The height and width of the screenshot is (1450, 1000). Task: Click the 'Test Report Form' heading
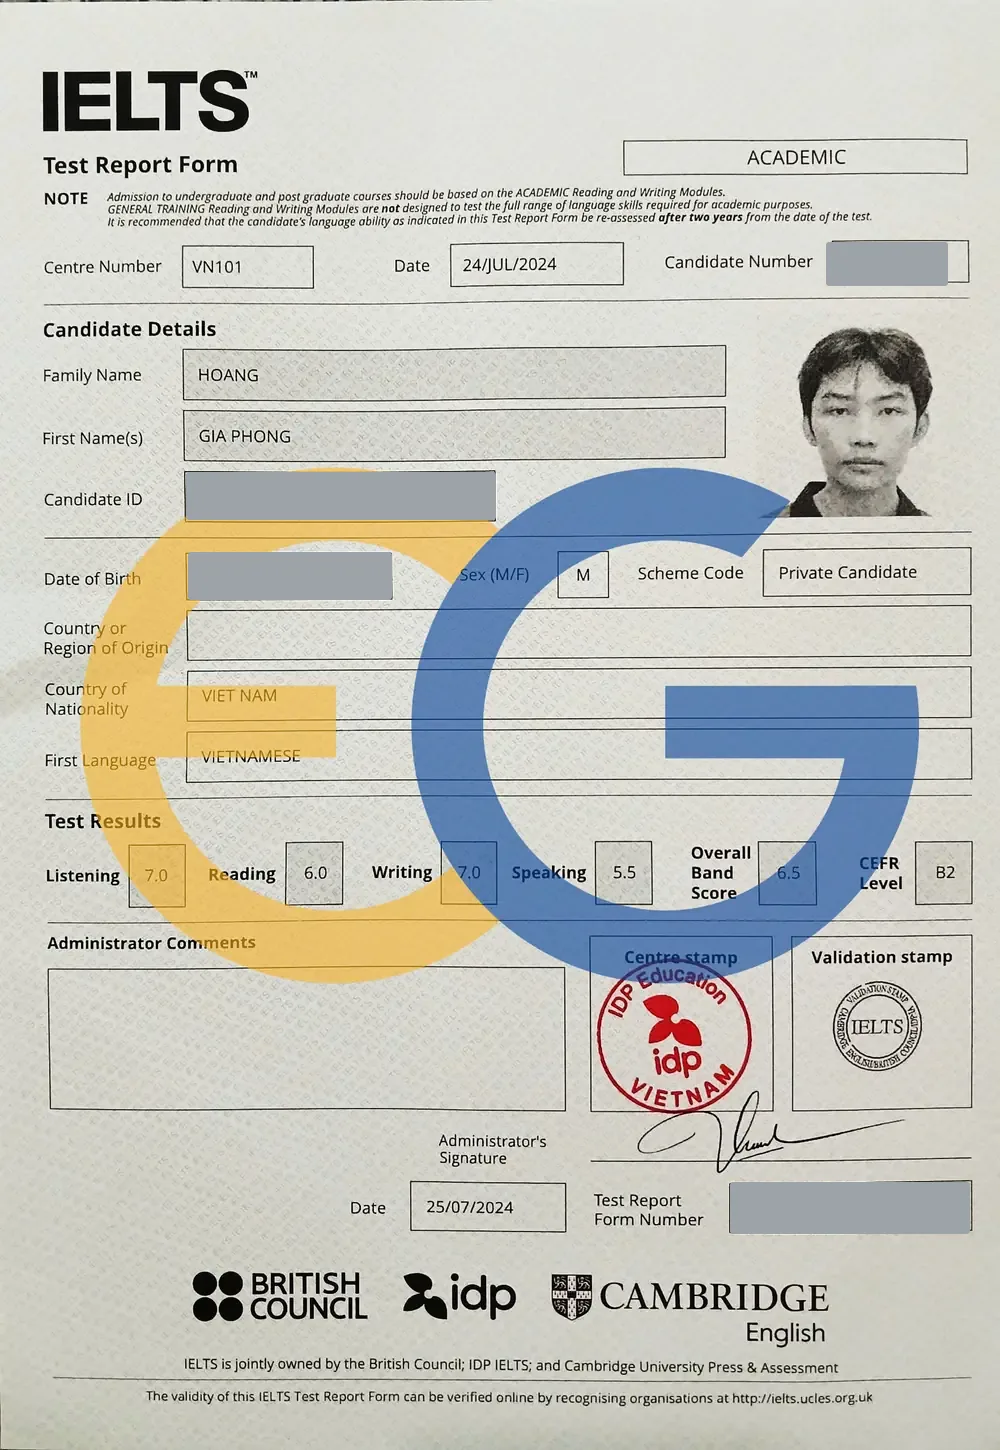[140, 165]
